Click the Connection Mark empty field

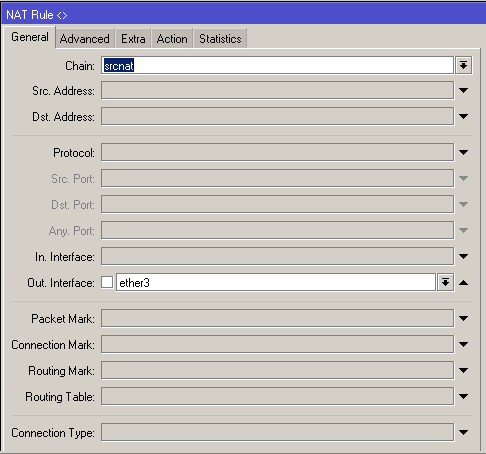[277, 344]
